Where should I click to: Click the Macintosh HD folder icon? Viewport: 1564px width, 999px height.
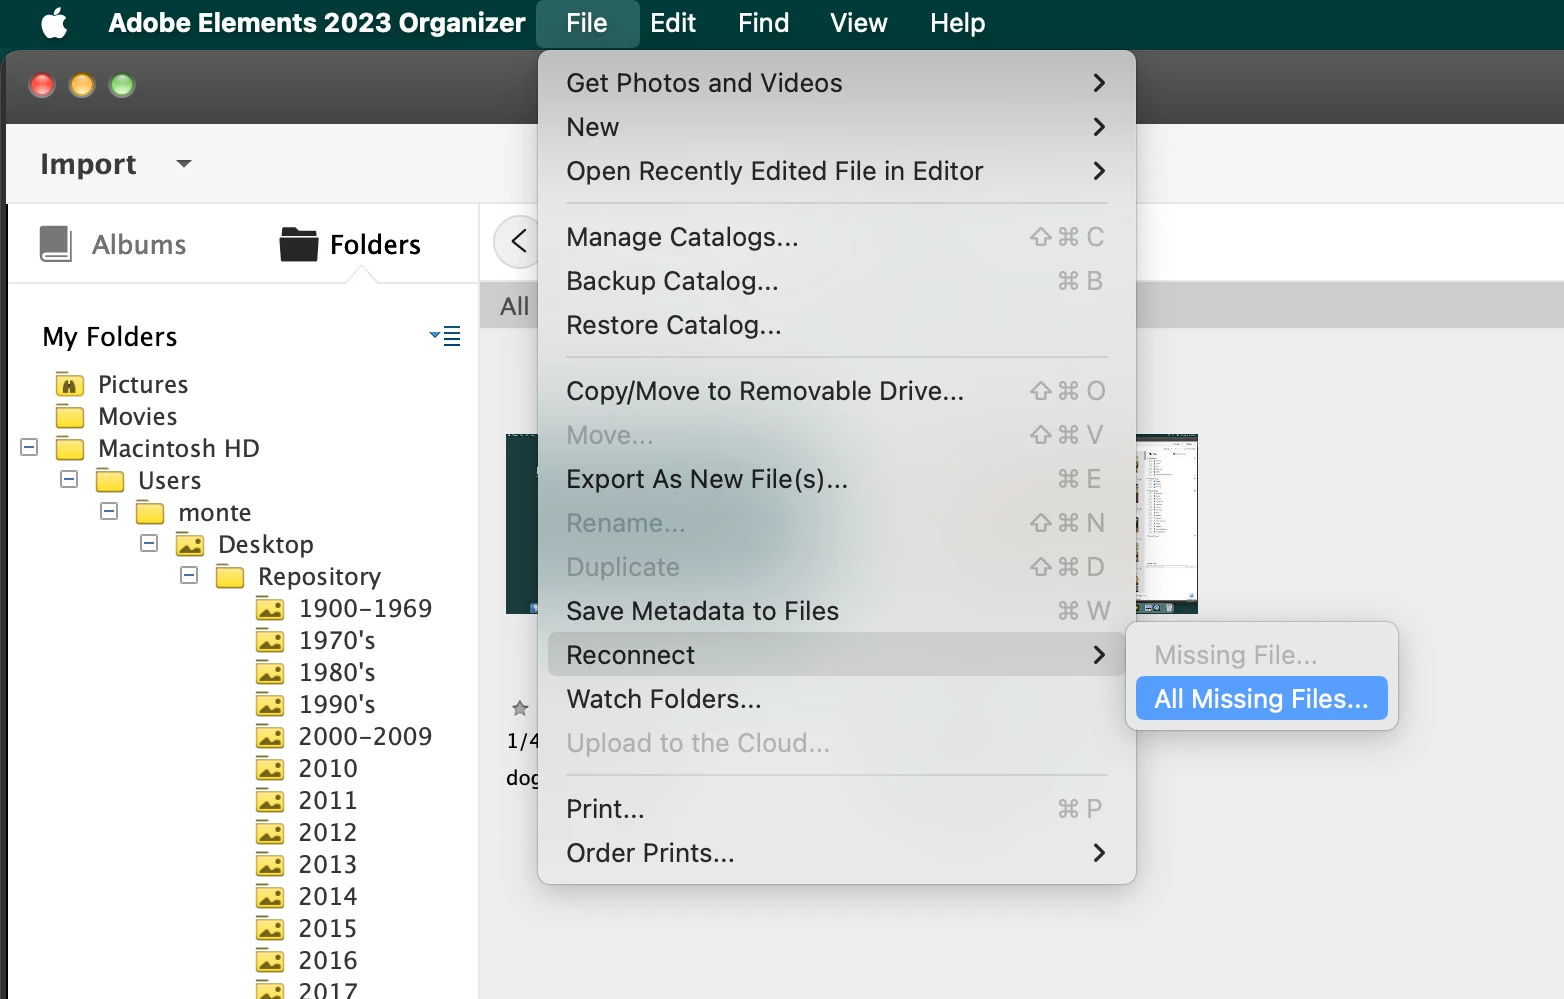(x=70, y=448)
